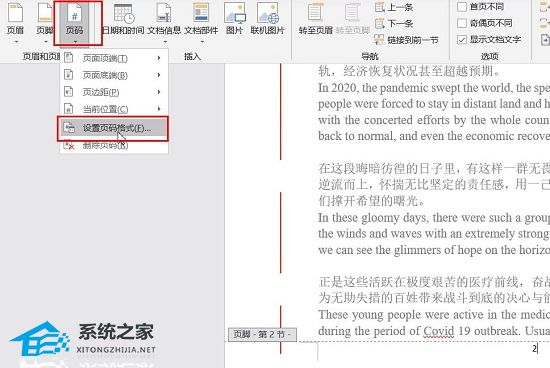Open dropdown arrow under 文档部件
The image size is (550, 368).
click(x=202, y=41)
